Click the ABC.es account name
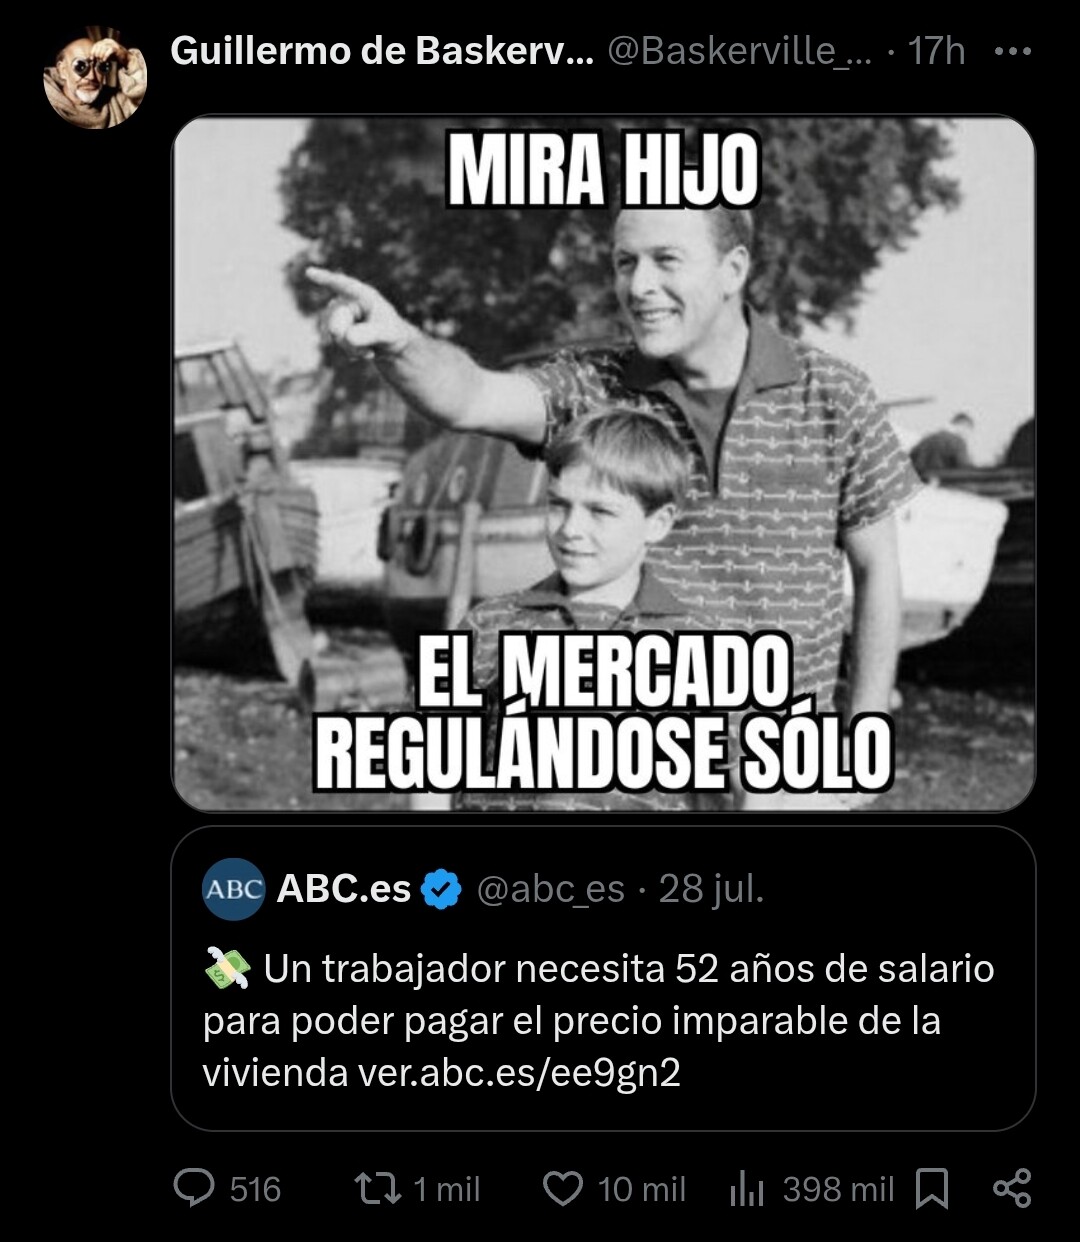This screenshot has height=1242, width=1080. 343,888
